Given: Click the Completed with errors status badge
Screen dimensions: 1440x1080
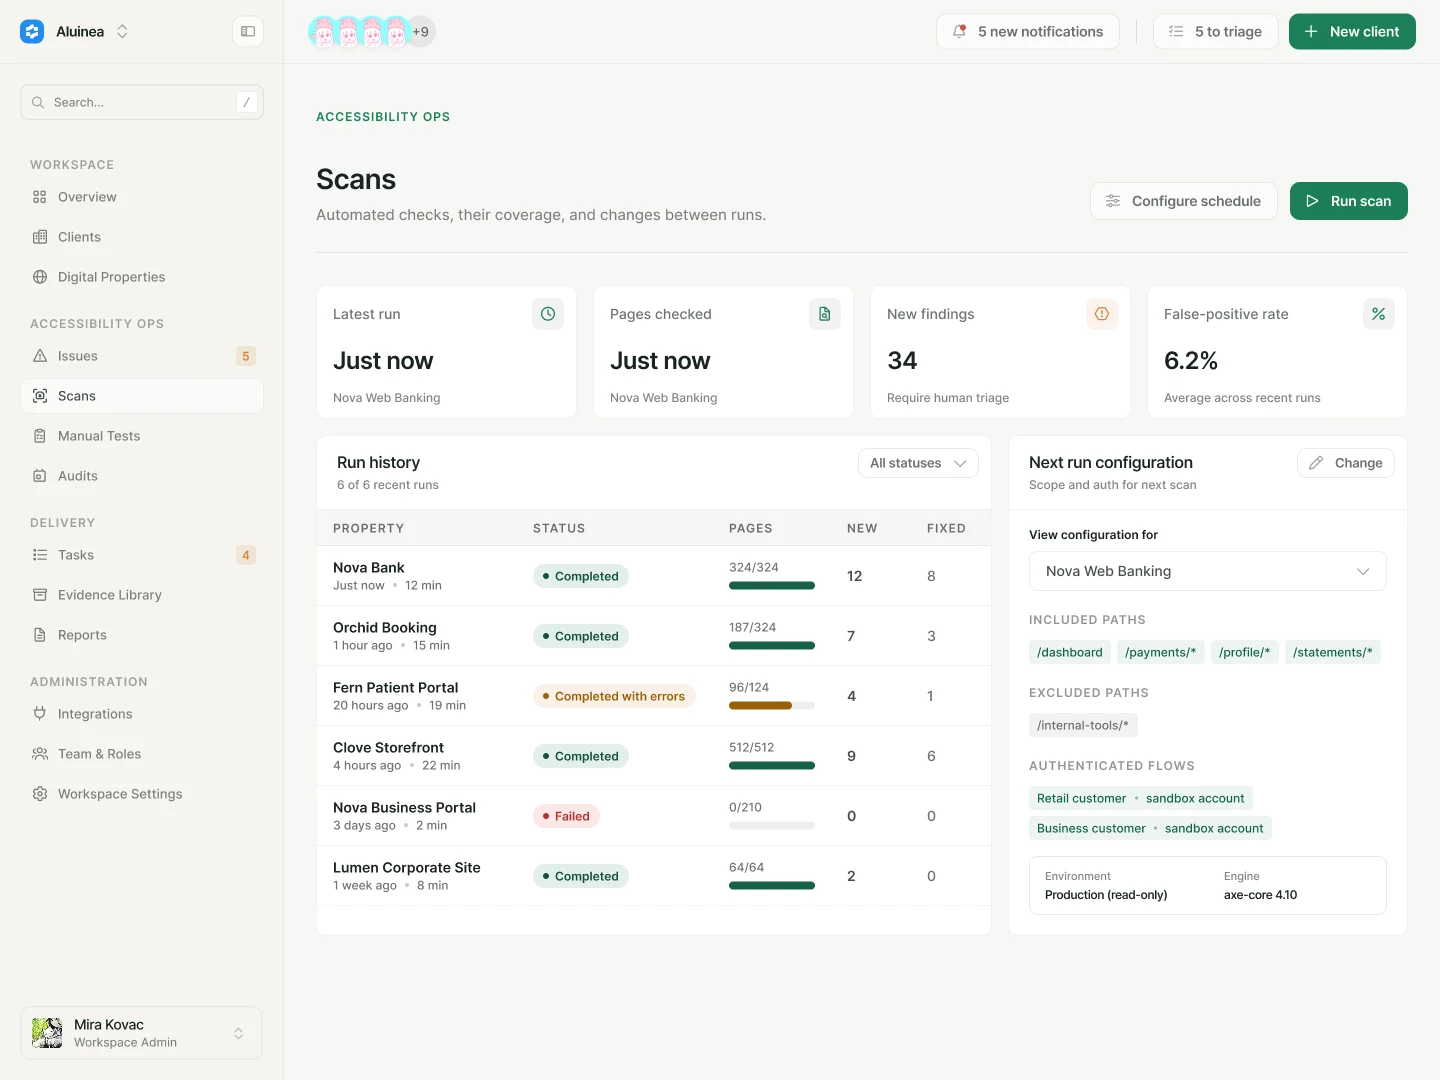Looking at the screenshot, I should click(614, 696).
